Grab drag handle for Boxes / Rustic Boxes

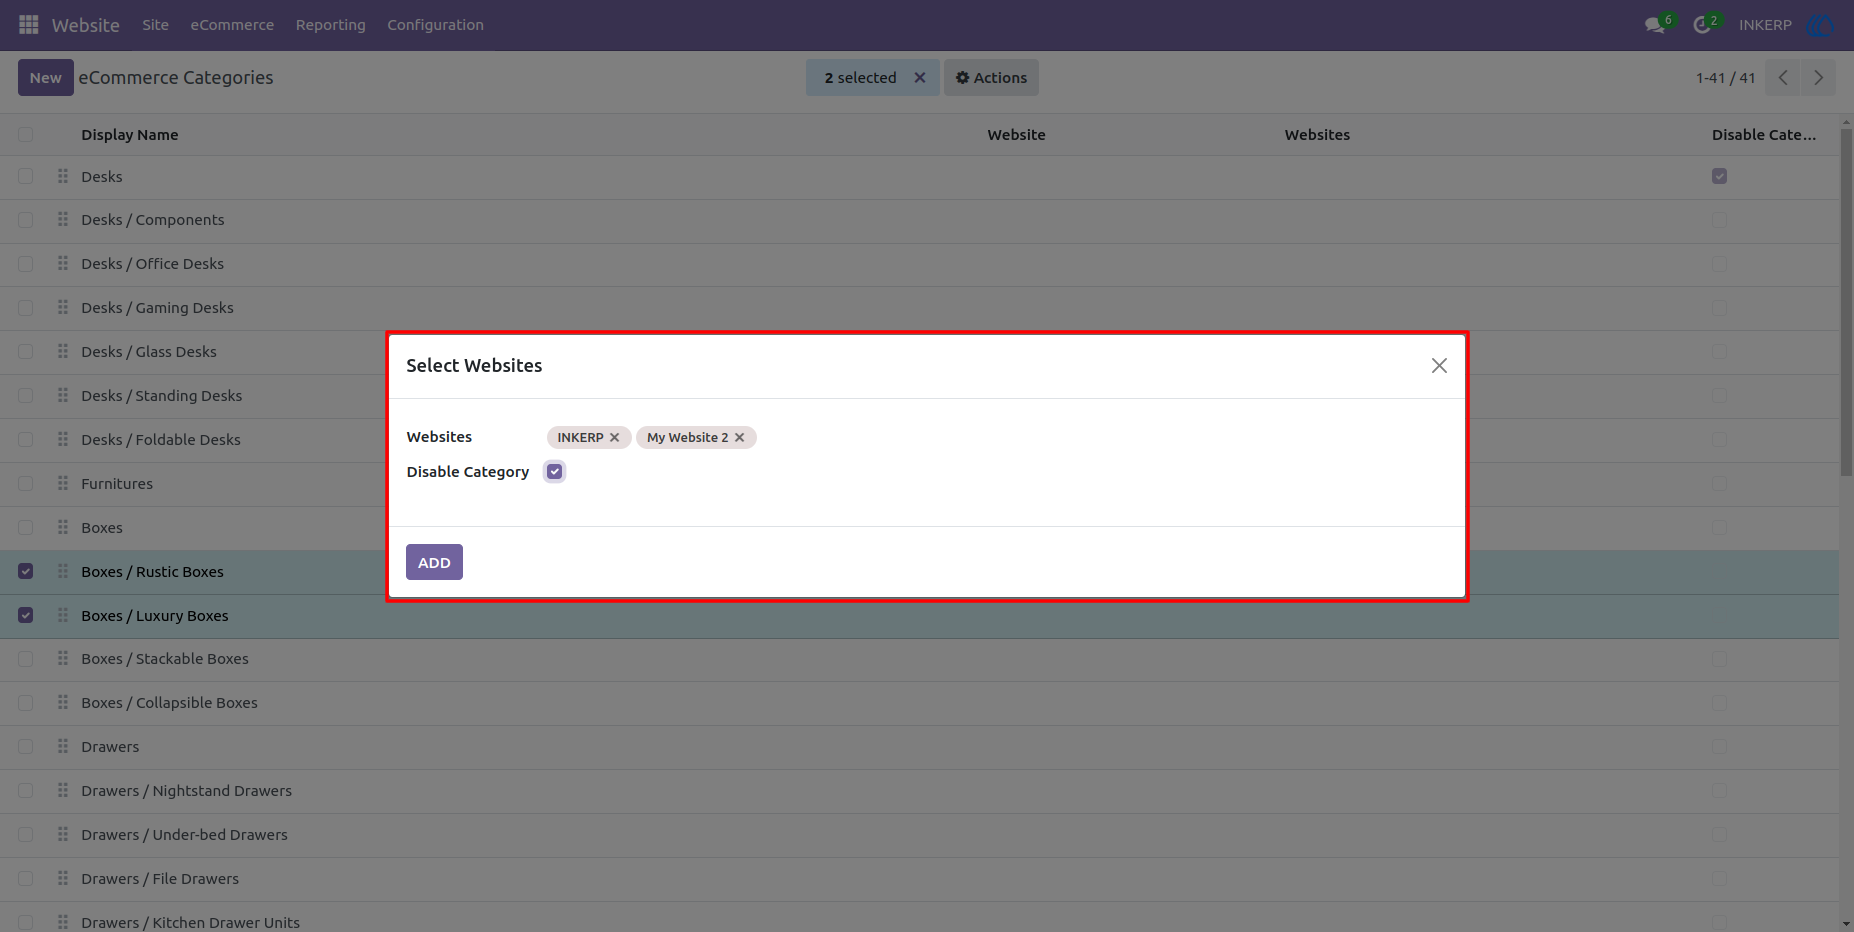(63, 571)
